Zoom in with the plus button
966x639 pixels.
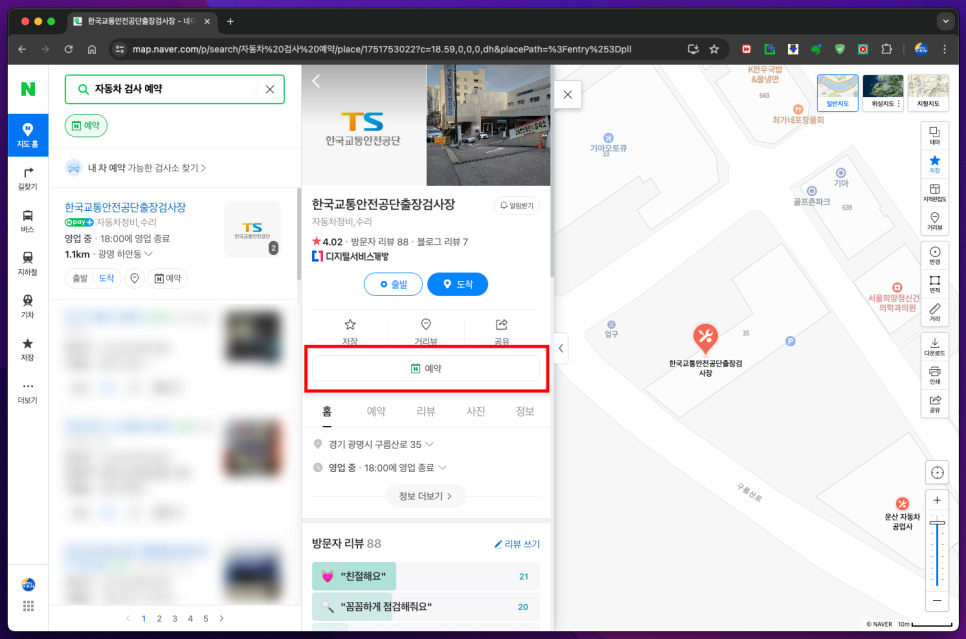pos(937,500)
